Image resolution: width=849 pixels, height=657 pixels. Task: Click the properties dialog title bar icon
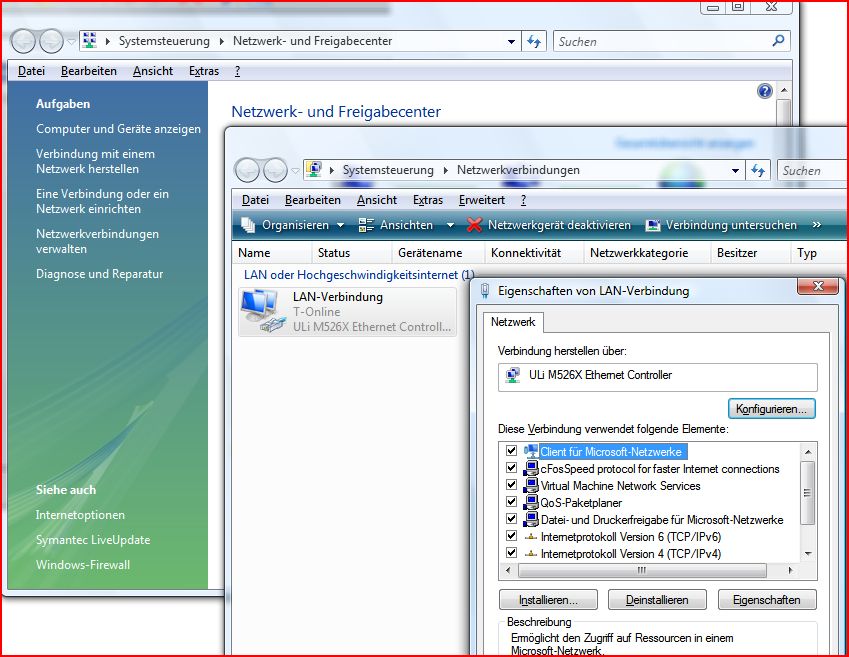pos(485,291)
